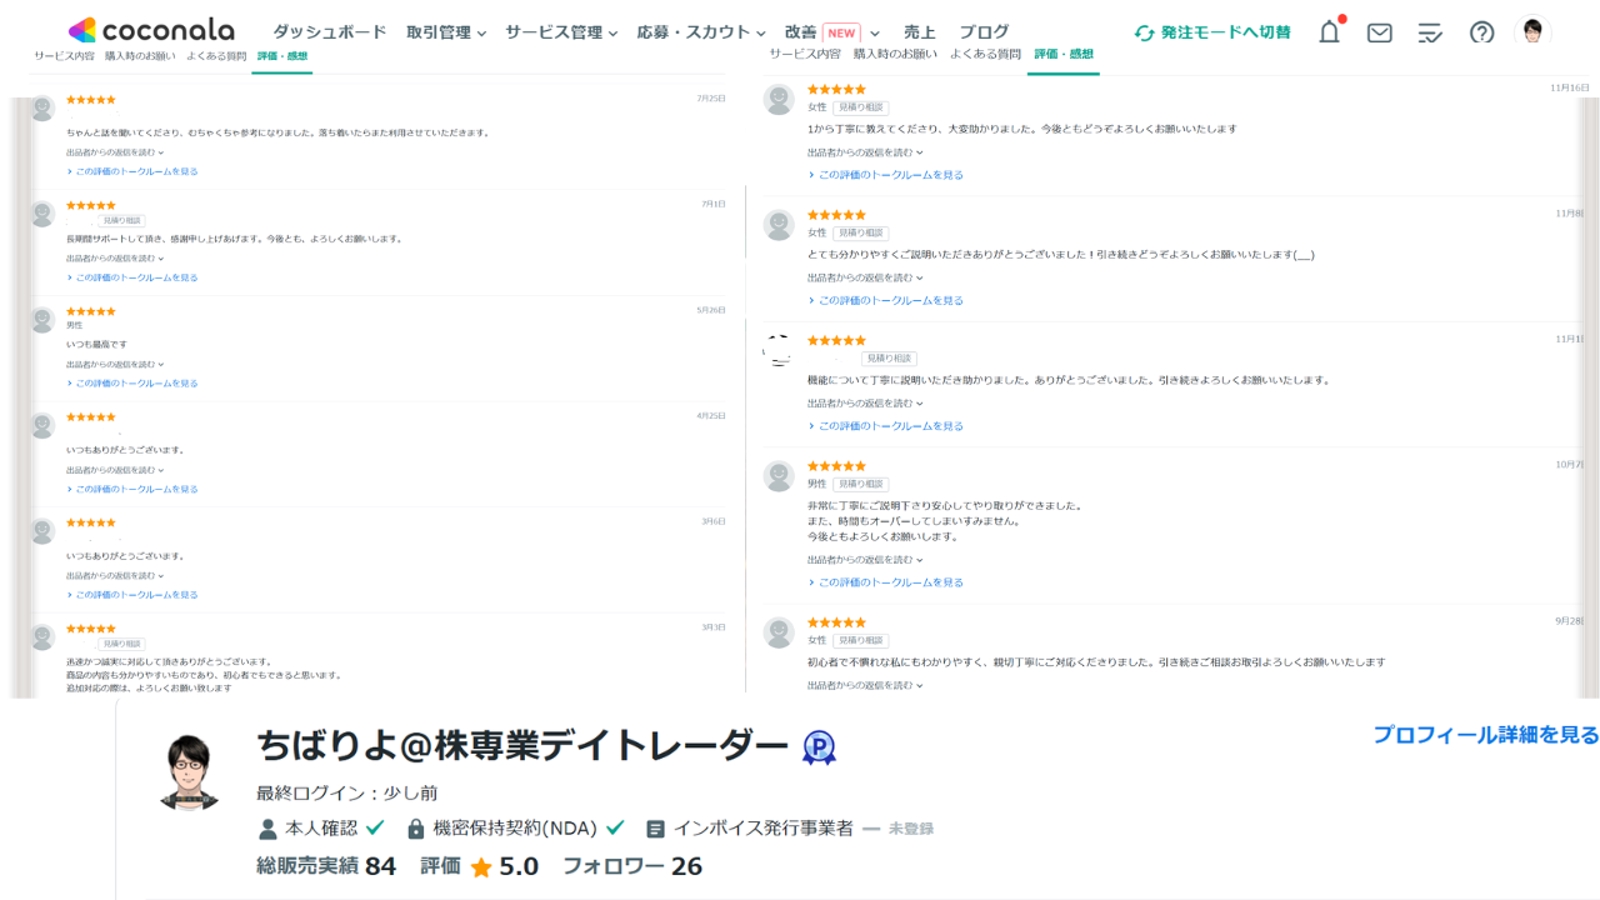Expand the 取引管理 dropdown menu
Image resolution: width=1600 pixels, height=900 pixels.
(446, 32)
